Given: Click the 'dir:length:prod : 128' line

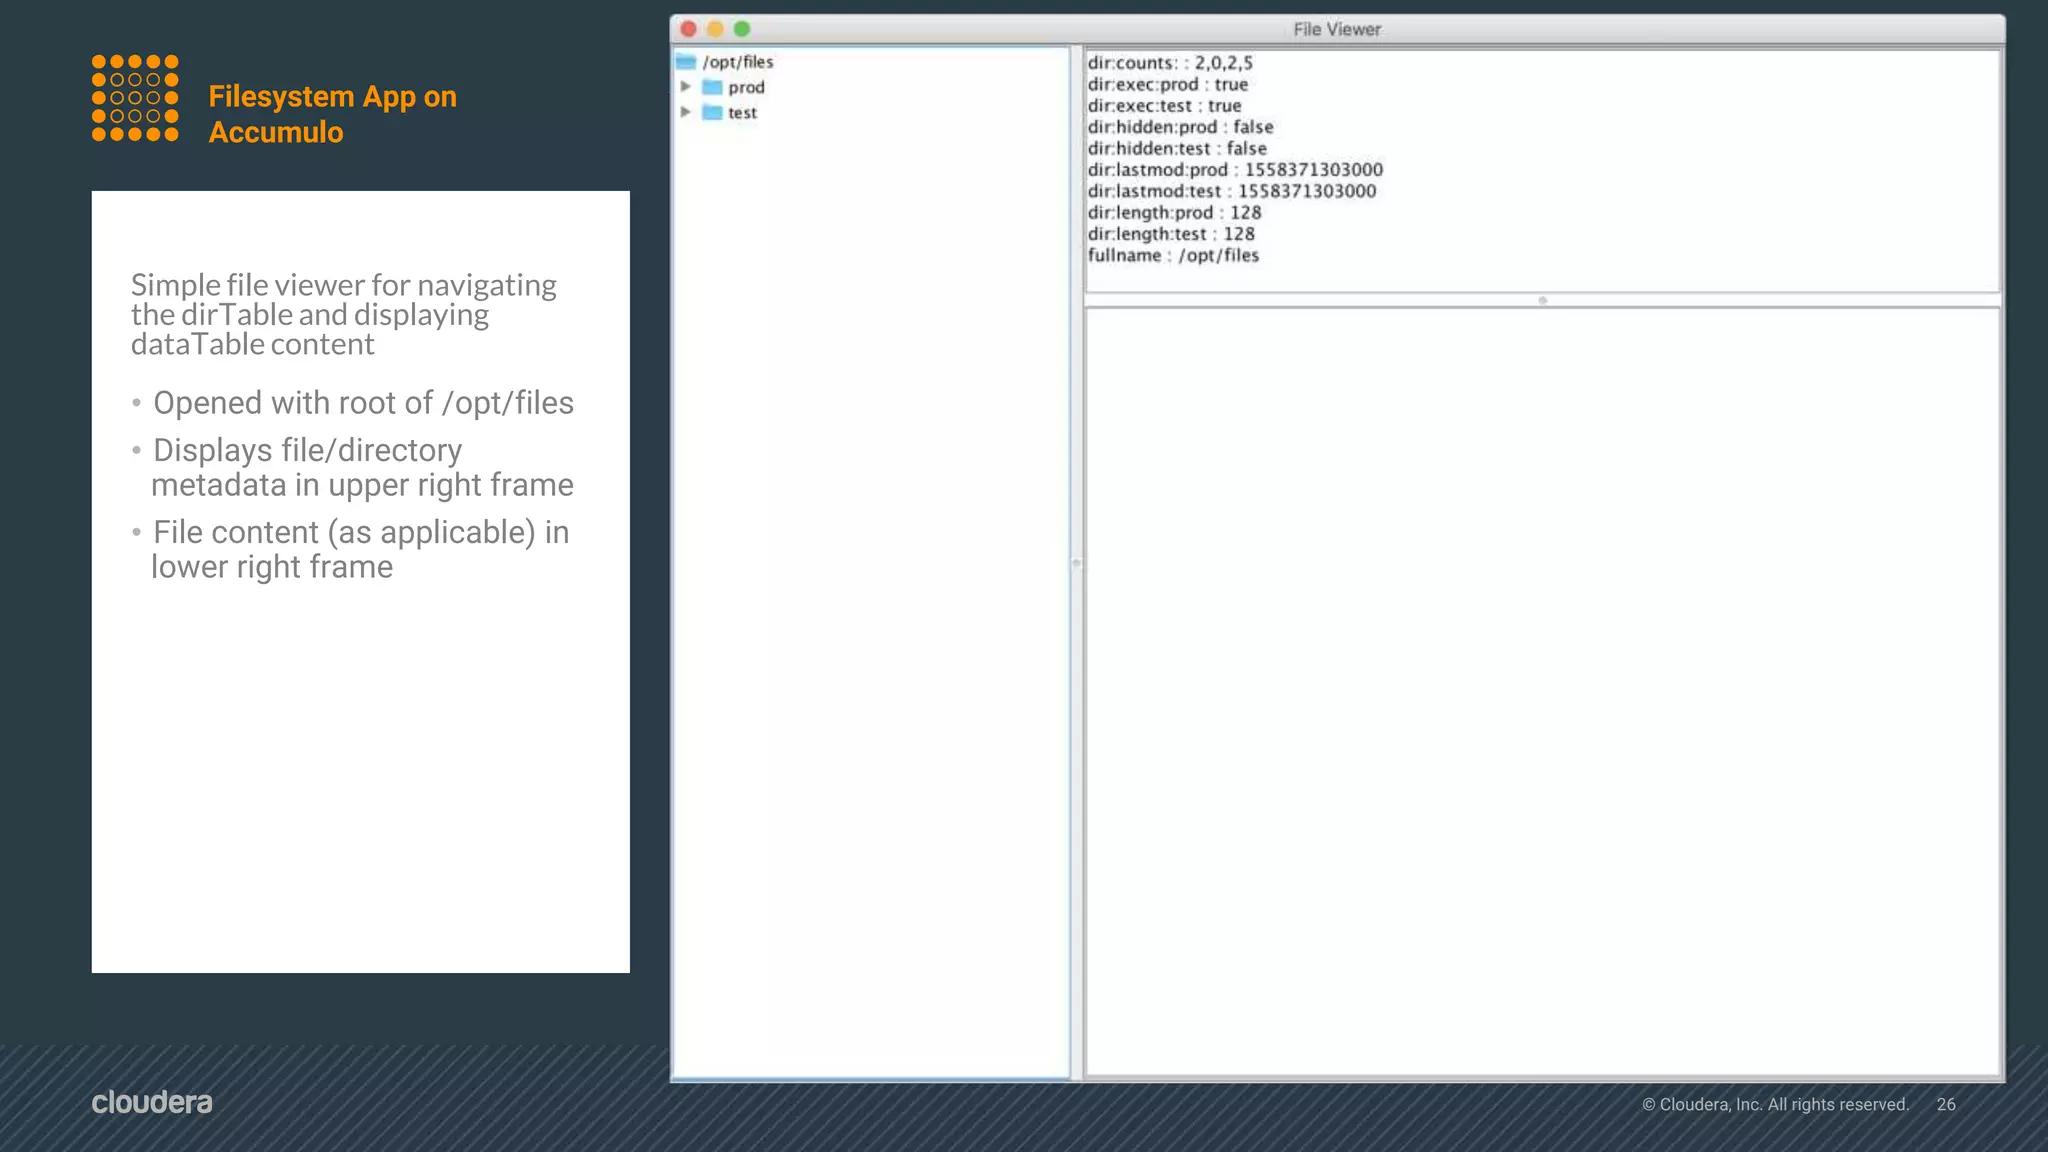Looking at the screenshot, I should 1175,213.
